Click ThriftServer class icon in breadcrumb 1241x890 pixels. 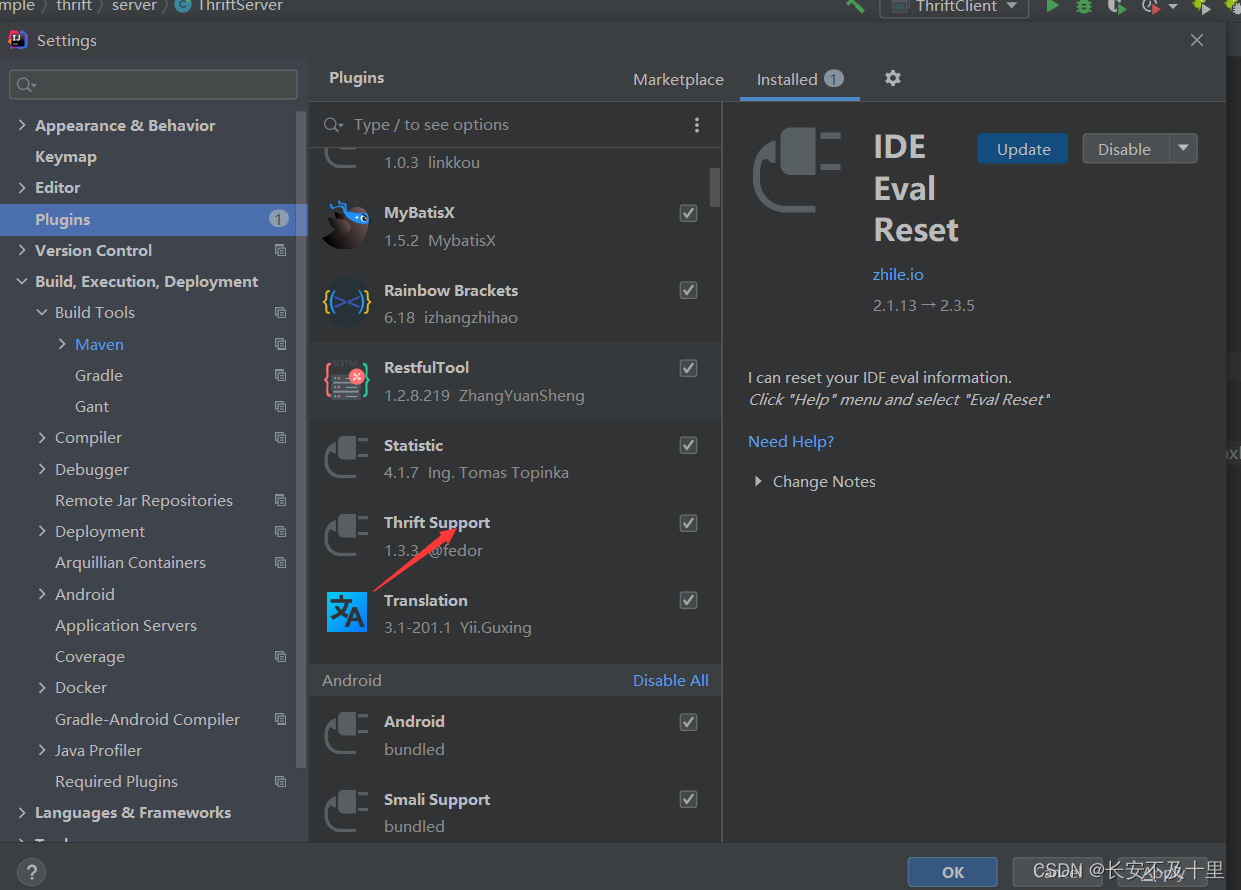point(183,6)
